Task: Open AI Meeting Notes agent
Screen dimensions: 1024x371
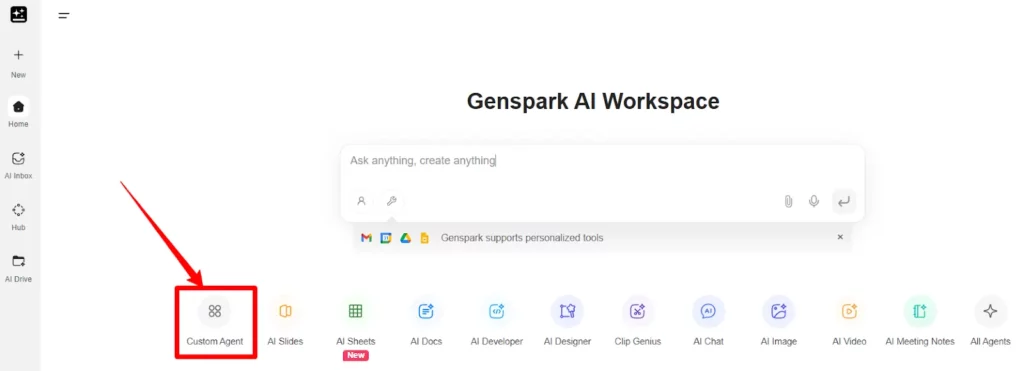Action: coord(920,321)
